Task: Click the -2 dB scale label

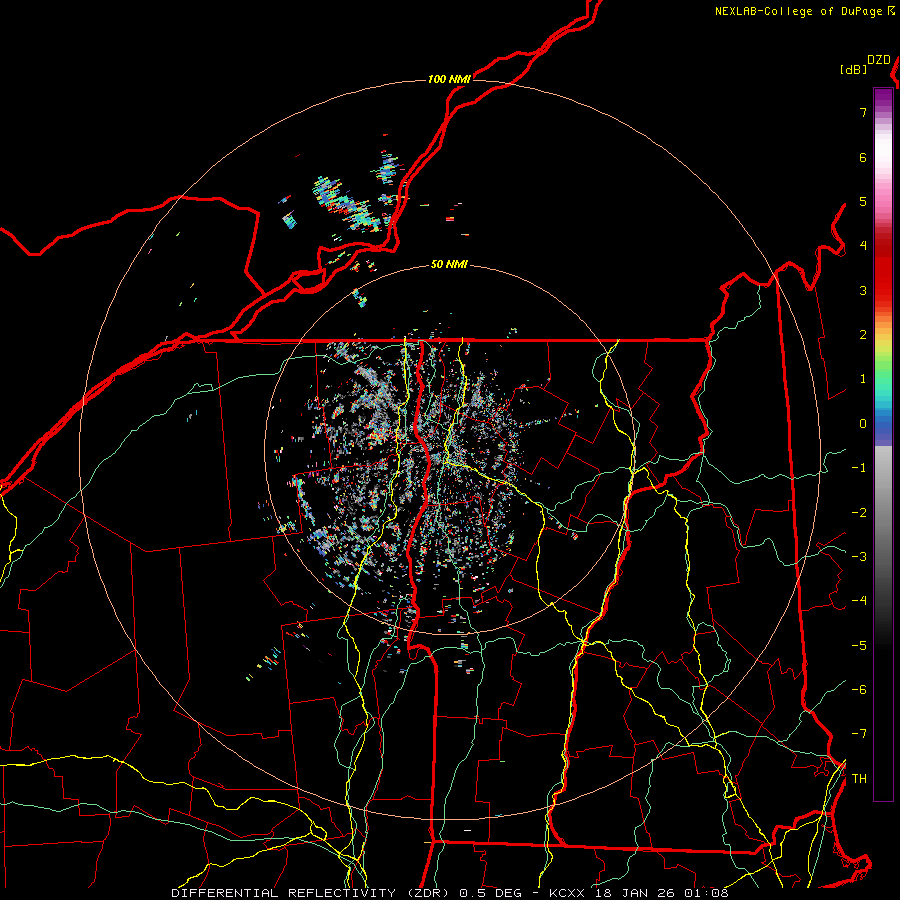Action: tap(859, 513)
